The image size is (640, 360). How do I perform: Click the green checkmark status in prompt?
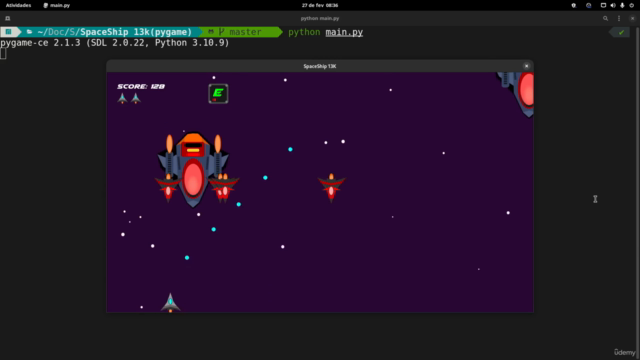[621, 32]
